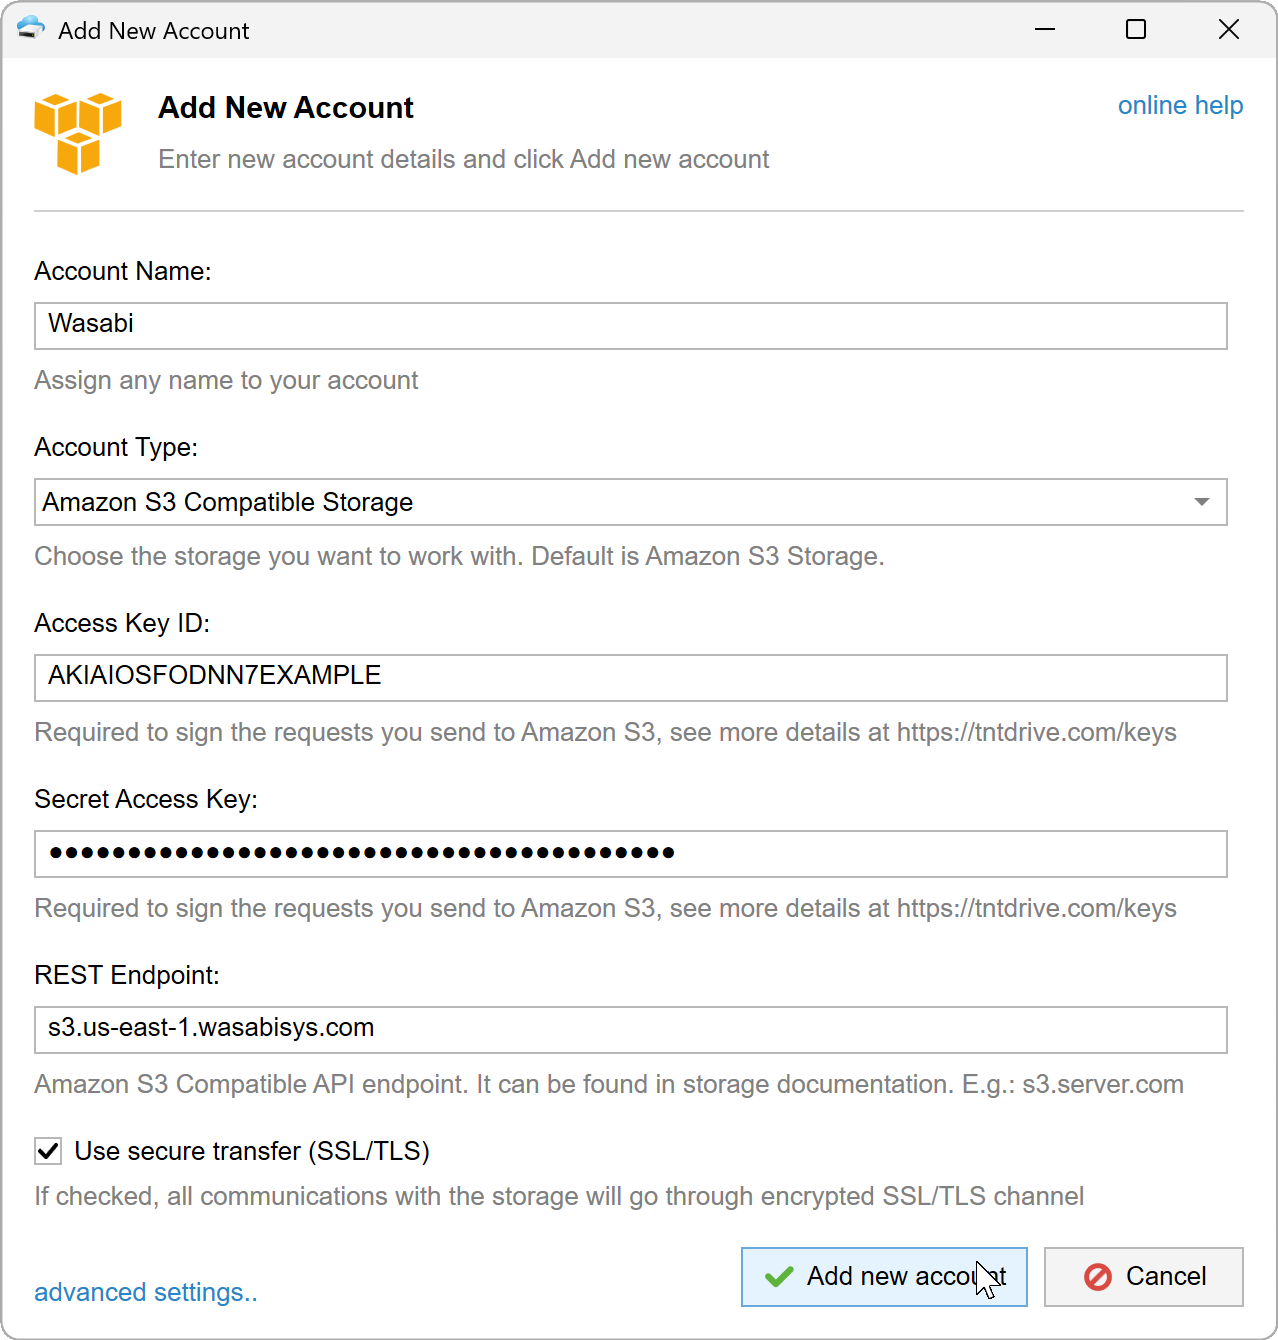
Task: Click the Cancel button
Action: tap(1144, 1277)
